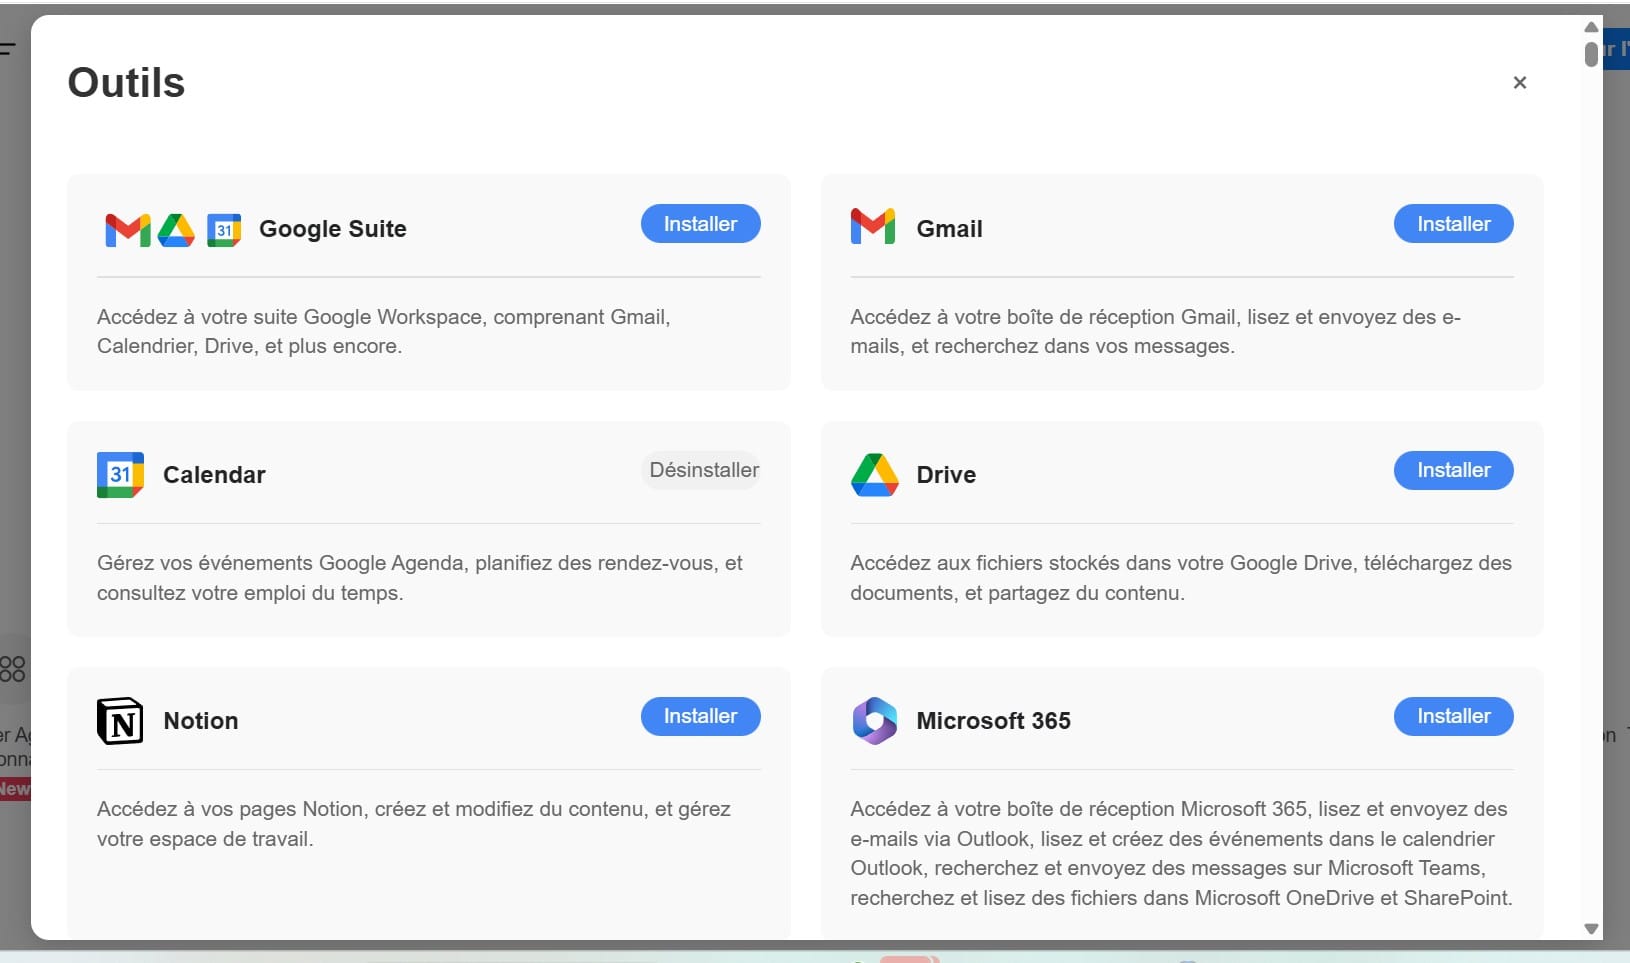Click the Microsoft 365 title text
Screen dimensions: 1630x963
point(993,721)
